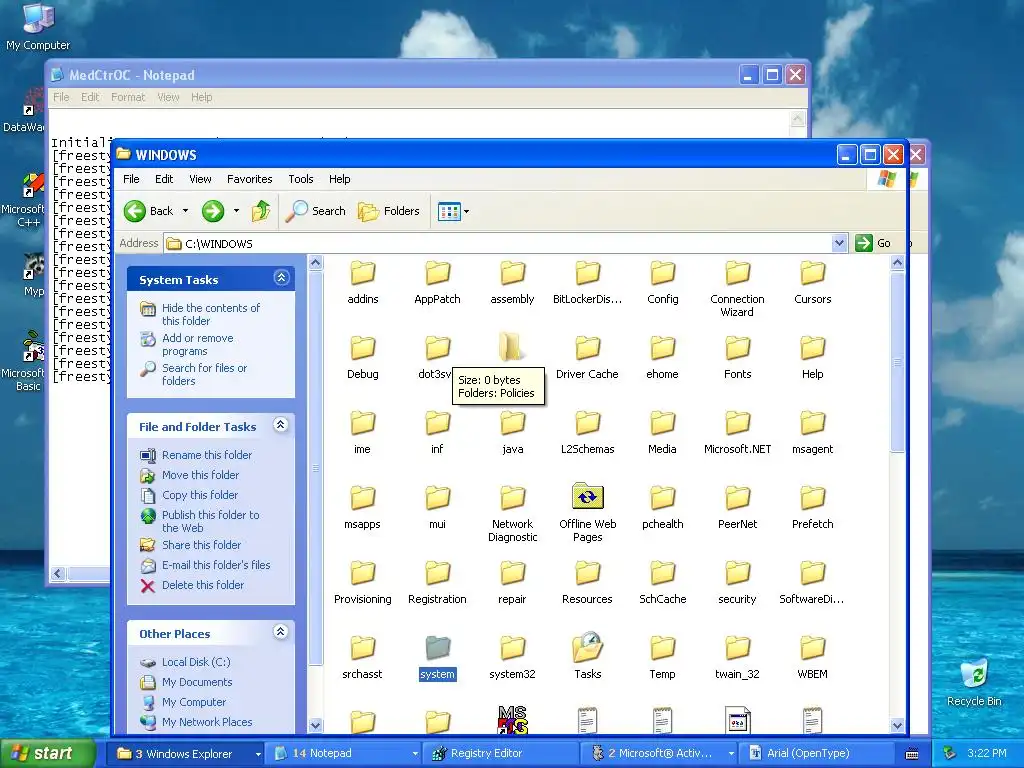Open the Back history dropdown arrow

[x=185, y=211]
